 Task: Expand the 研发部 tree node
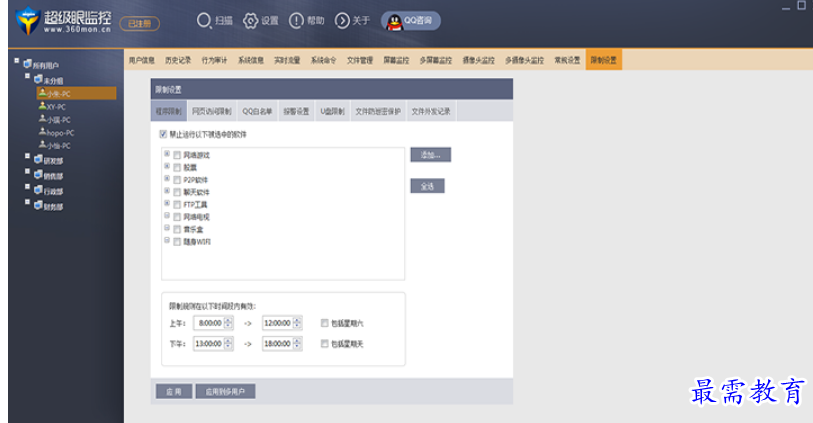point(27,156)
